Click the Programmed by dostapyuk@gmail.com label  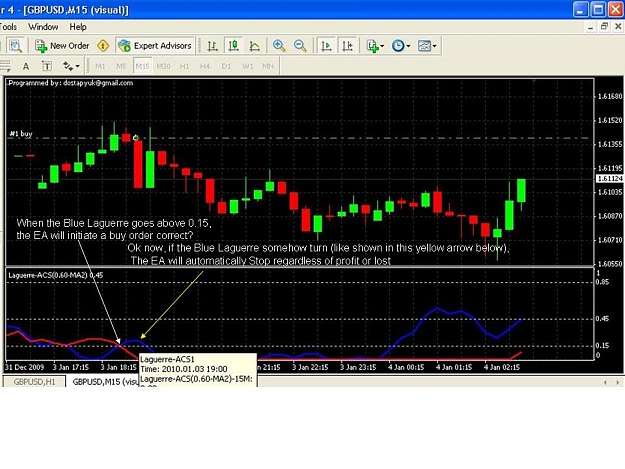coord(71,83)
